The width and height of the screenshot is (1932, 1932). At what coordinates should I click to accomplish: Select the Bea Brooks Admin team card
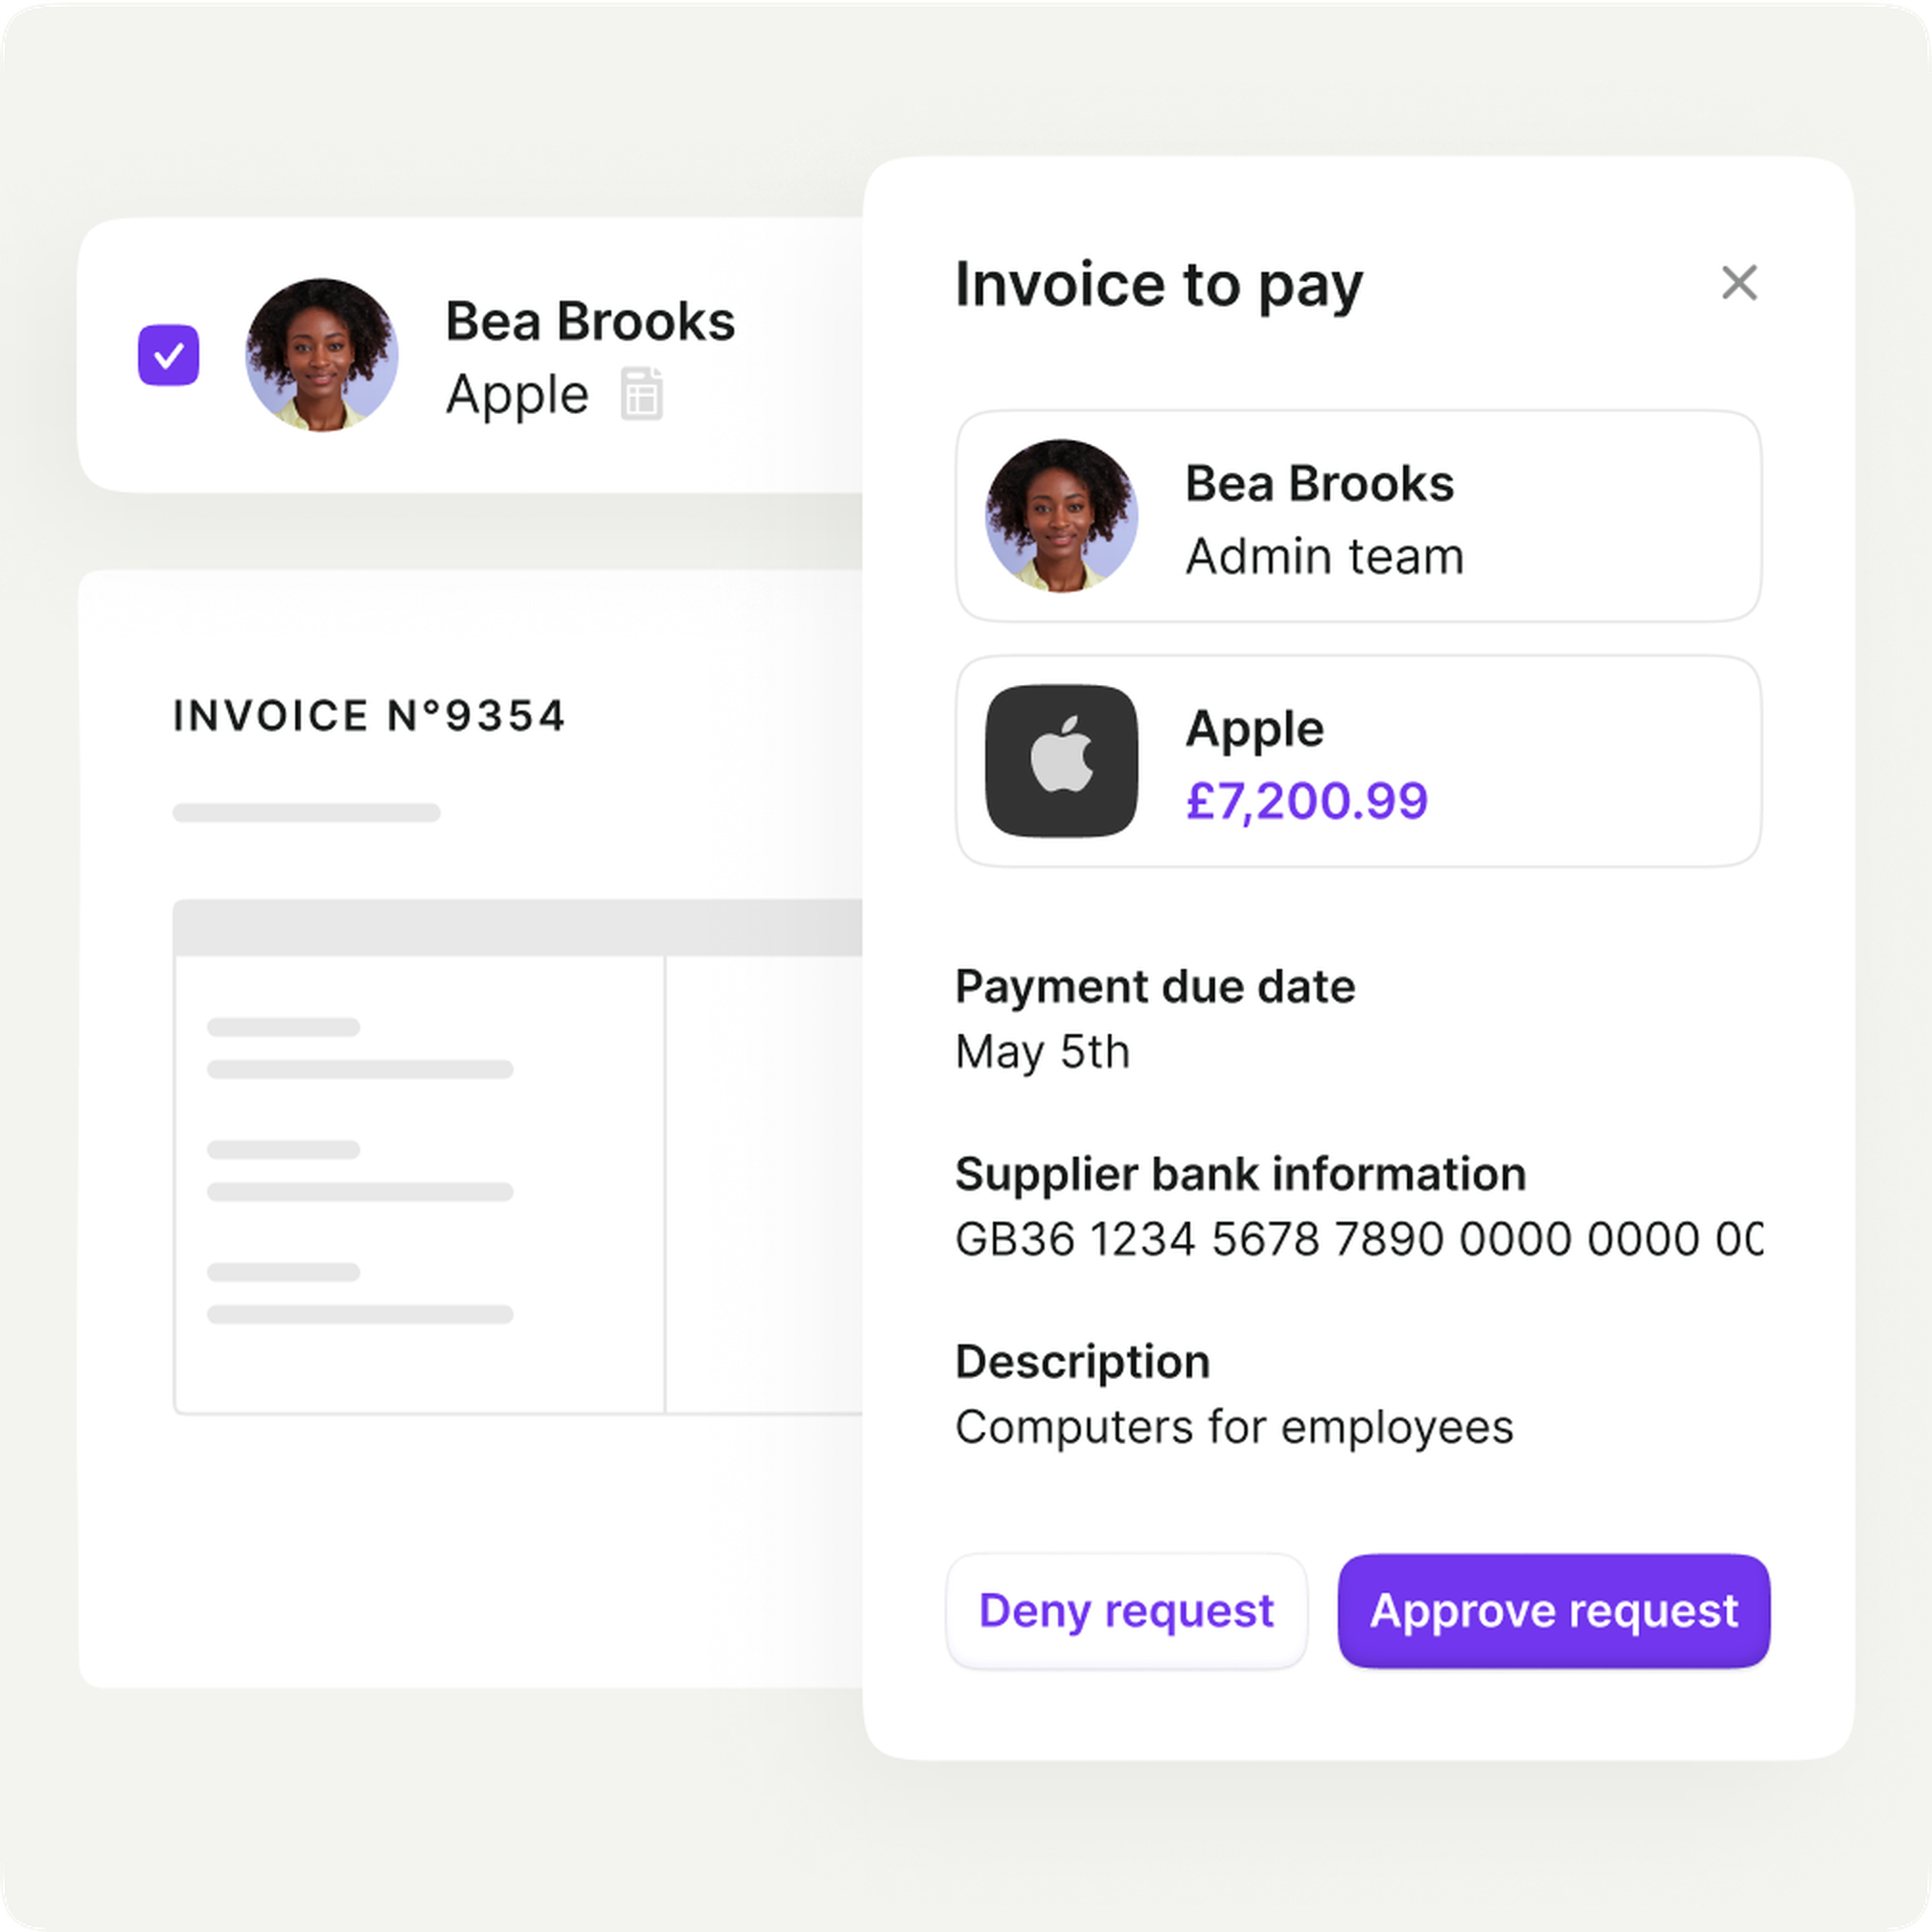pyautogui.click(x=1358, y=516)
